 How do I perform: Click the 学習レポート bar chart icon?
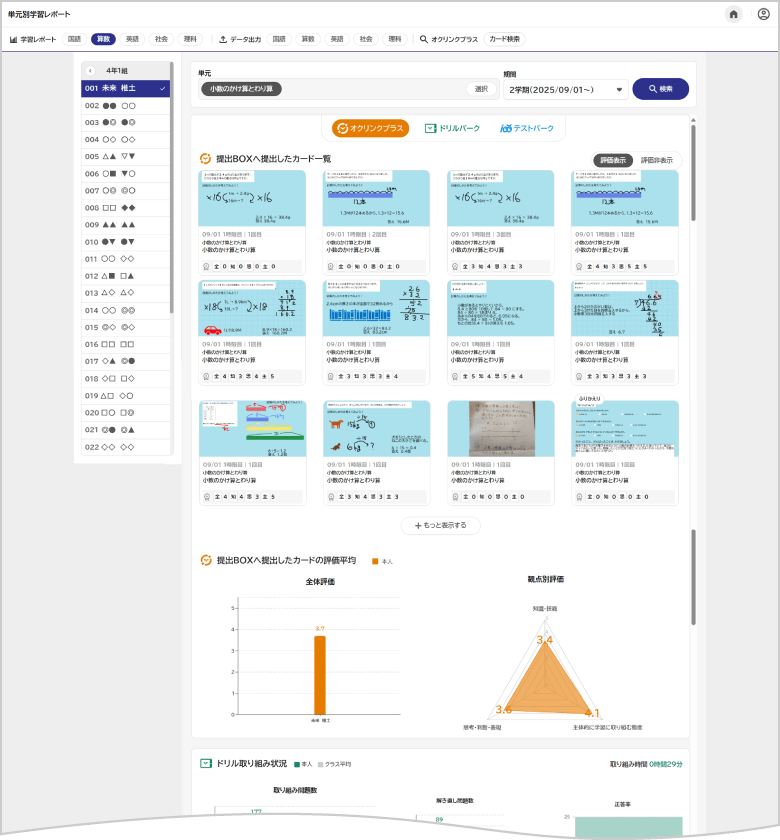[14, 39]
